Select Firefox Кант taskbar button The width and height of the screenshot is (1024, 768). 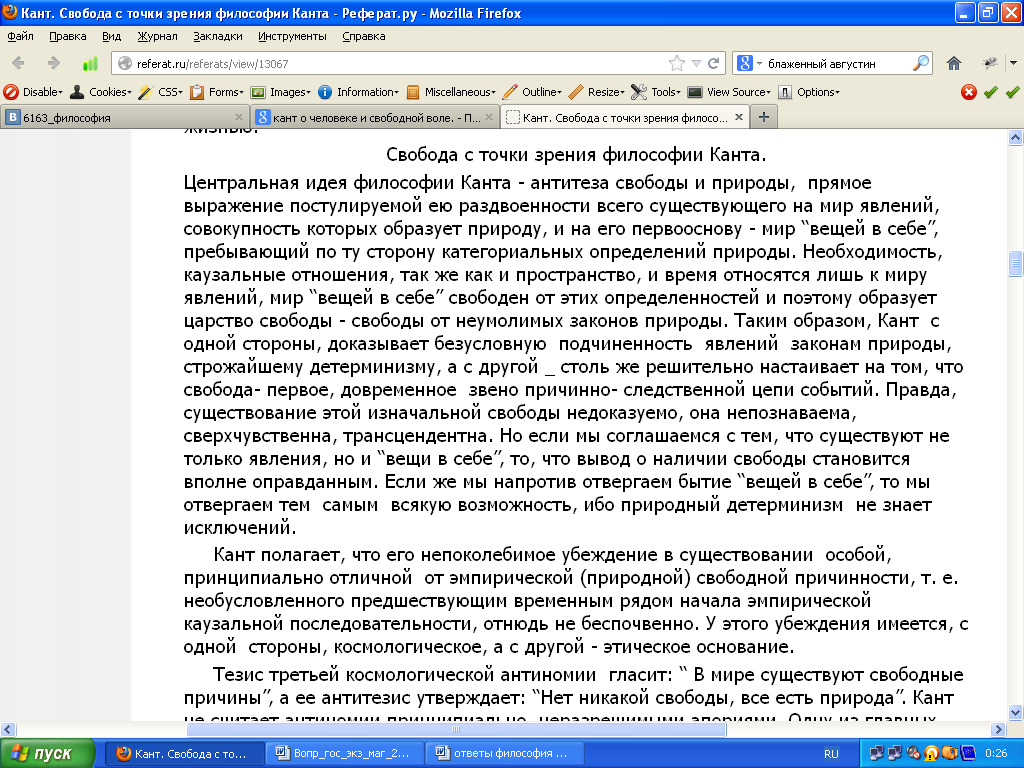[x=184, y=753]
